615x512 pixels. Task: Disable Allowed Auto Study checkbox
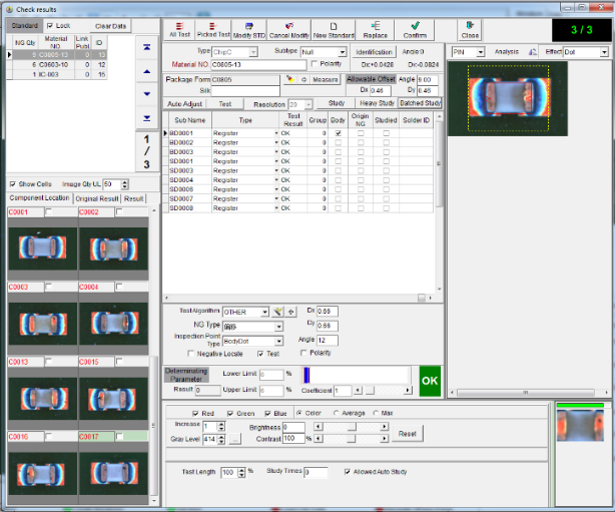pos(346,471)
